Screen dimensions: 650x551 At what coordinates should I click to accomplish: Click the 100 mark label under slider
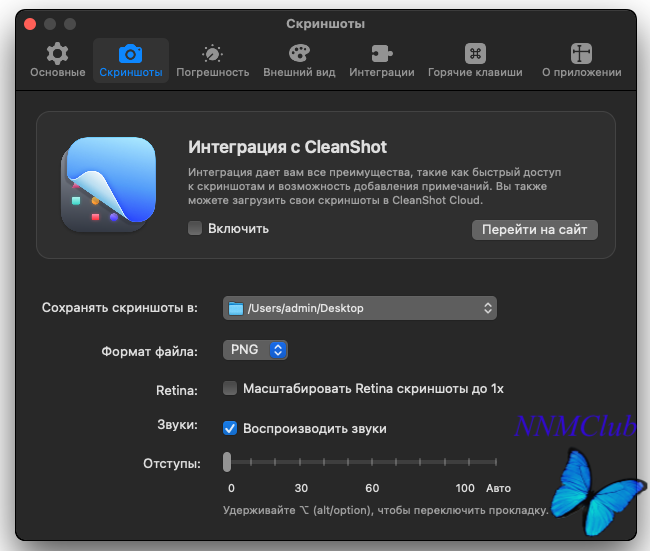(465, 488)
